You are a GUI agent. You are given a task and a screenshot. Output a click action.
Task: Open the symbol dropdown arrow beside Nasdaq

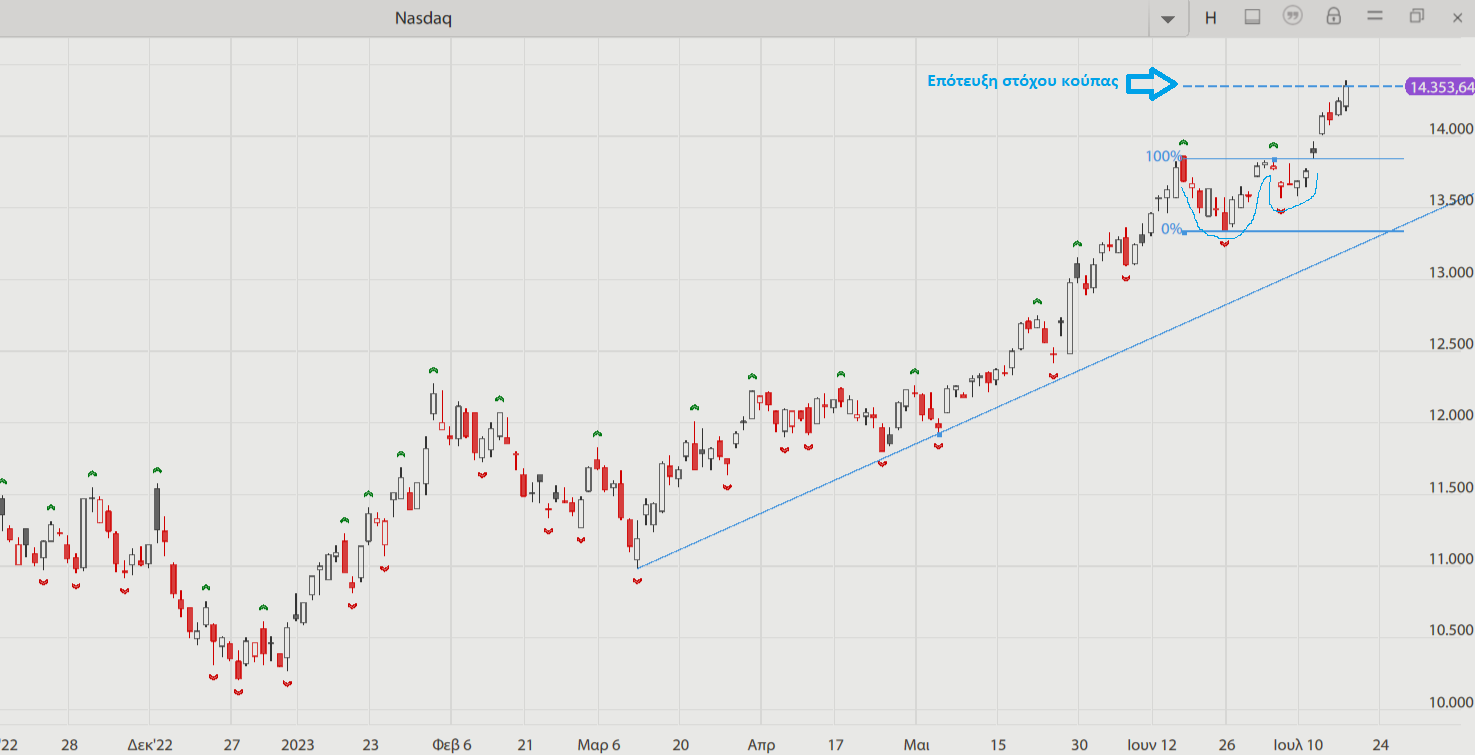tap(1167, 18)
